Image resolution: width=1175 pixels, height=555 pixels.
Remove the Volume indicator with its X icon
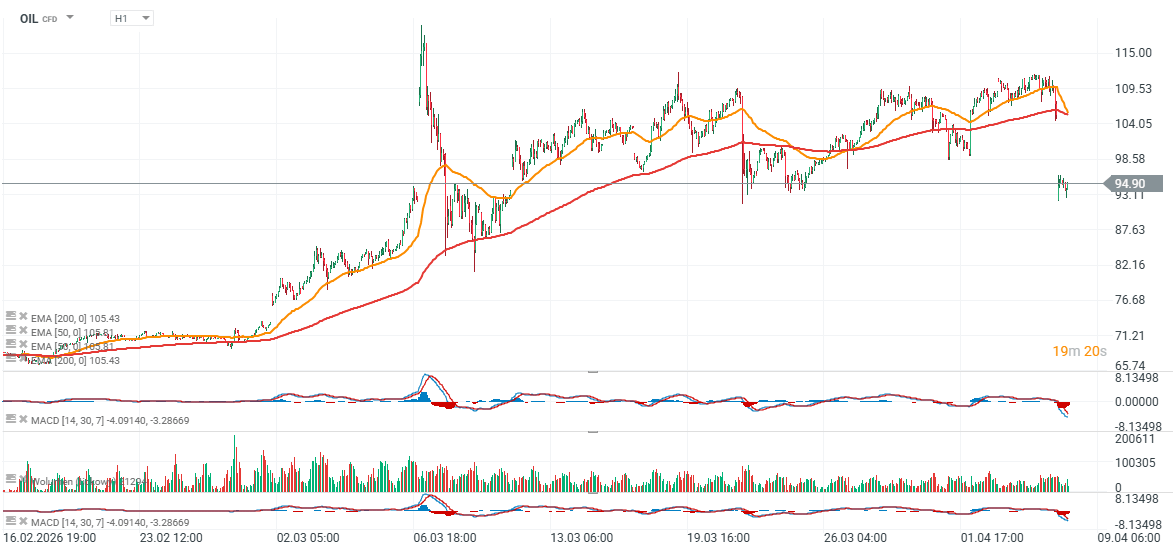click(23, 481)
